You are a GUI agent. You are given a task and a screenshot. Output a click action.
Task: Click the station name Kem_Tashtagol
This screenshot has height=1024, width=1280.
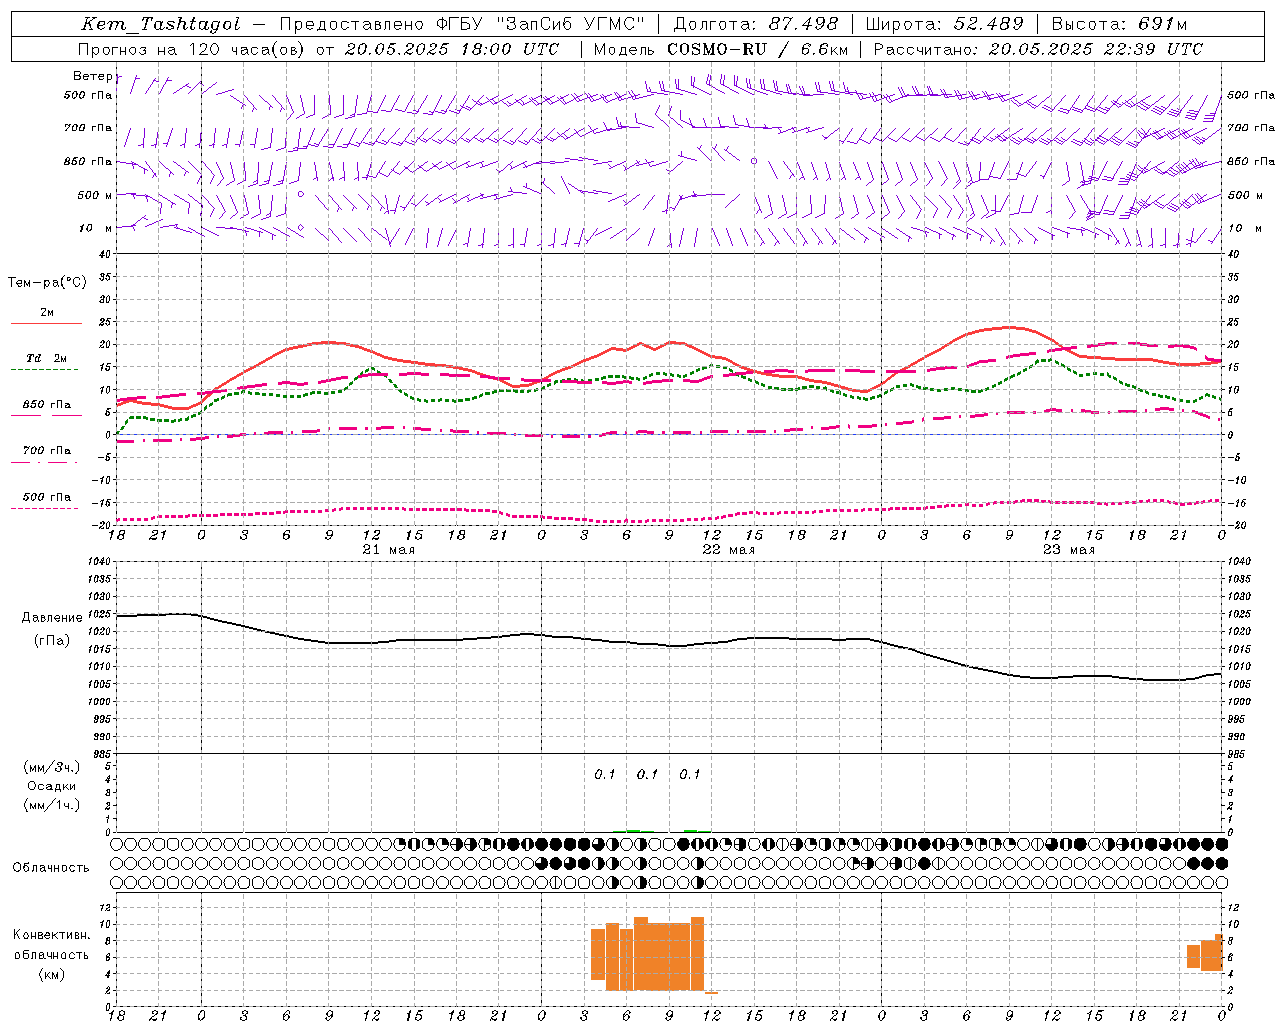click(161, 24)
